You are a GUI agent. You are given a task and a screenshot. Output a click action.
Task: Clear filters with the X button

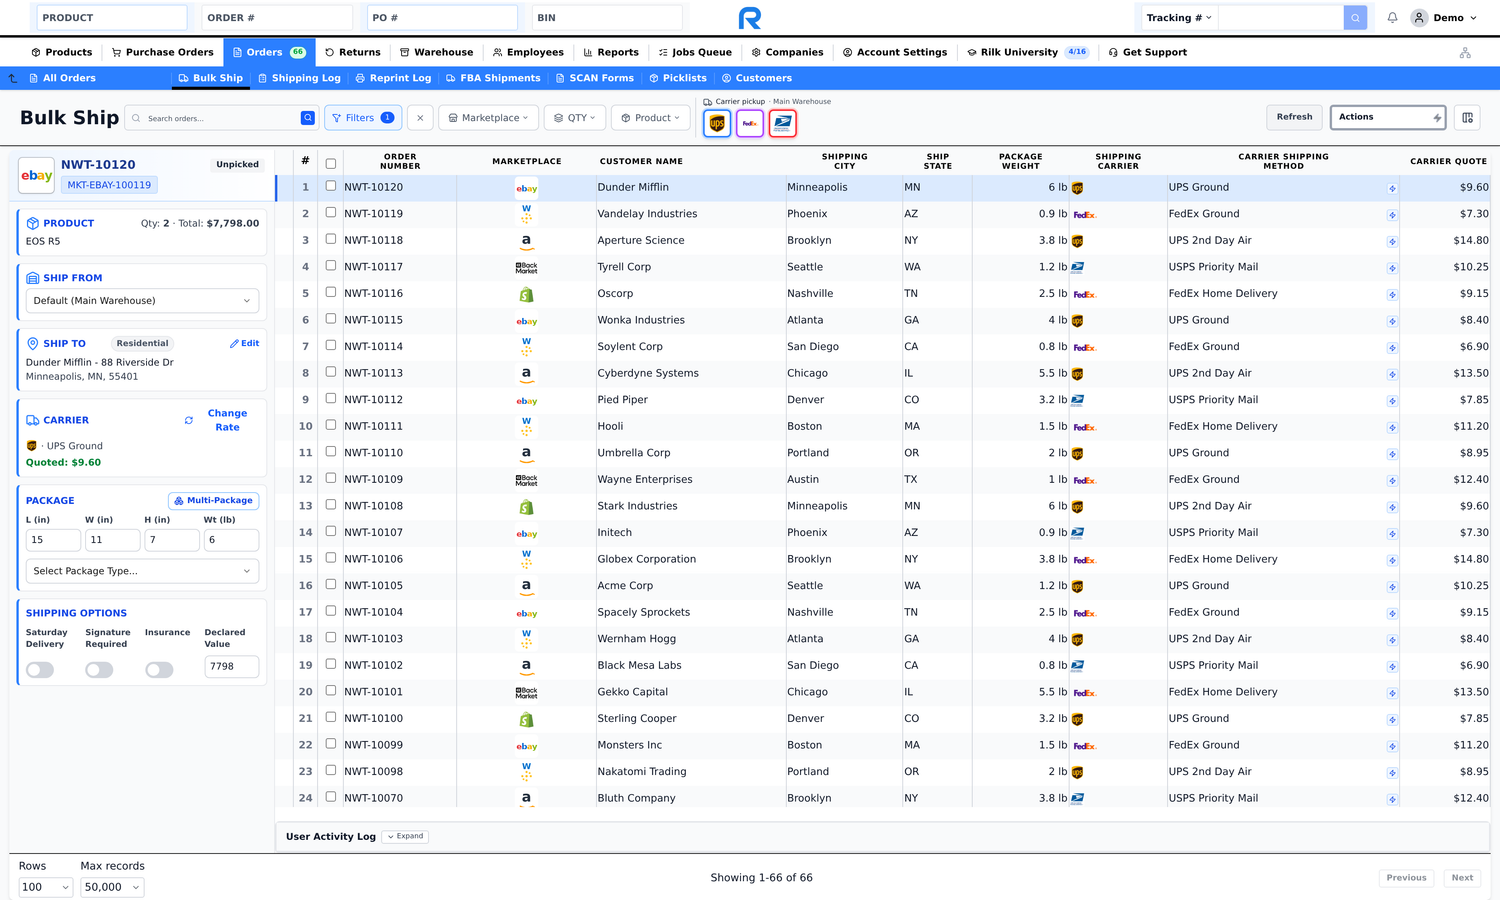click(420, 118)
